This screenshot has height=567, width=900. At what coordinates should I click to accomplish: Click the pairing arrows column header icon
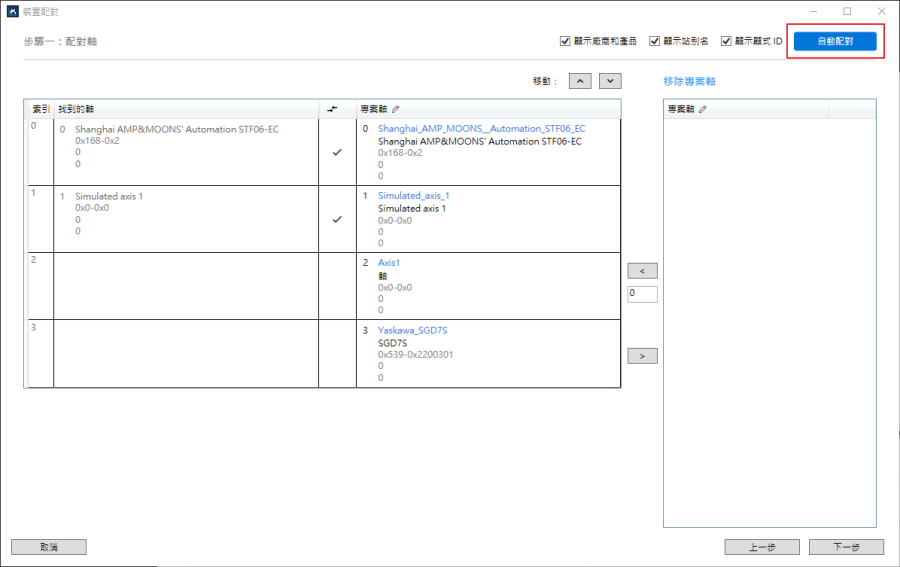tap(332, 109)
